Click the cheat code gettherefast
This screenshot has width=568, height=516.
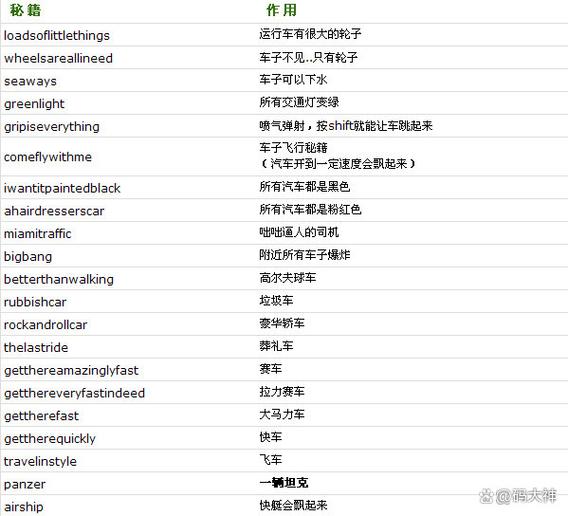click(41, 416)
